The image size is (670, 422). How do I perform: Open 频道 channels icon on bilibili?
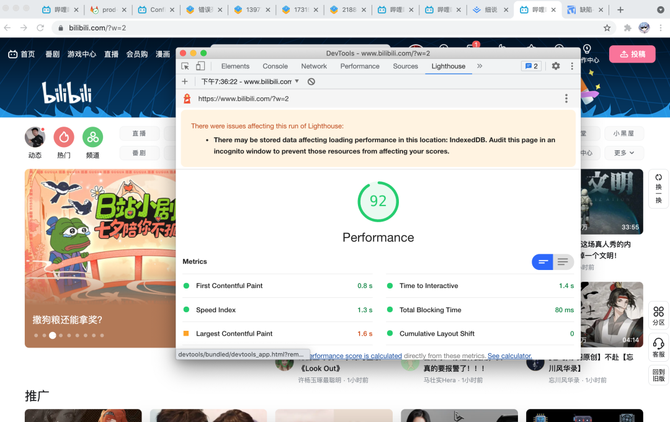93,138
